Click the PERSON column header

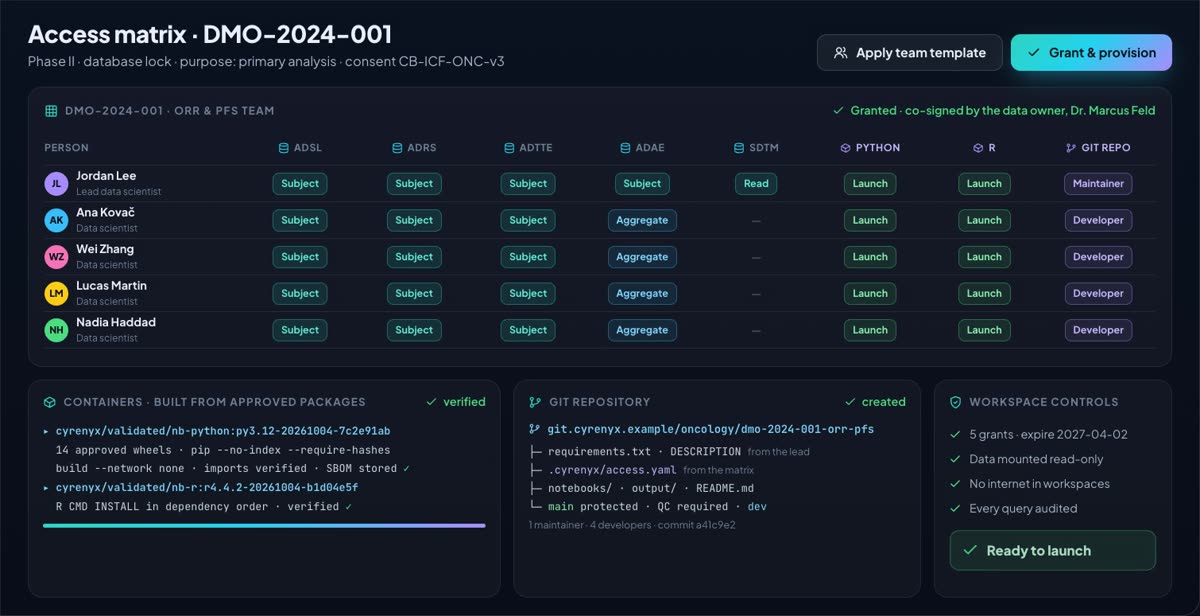(x=66, y=148)
